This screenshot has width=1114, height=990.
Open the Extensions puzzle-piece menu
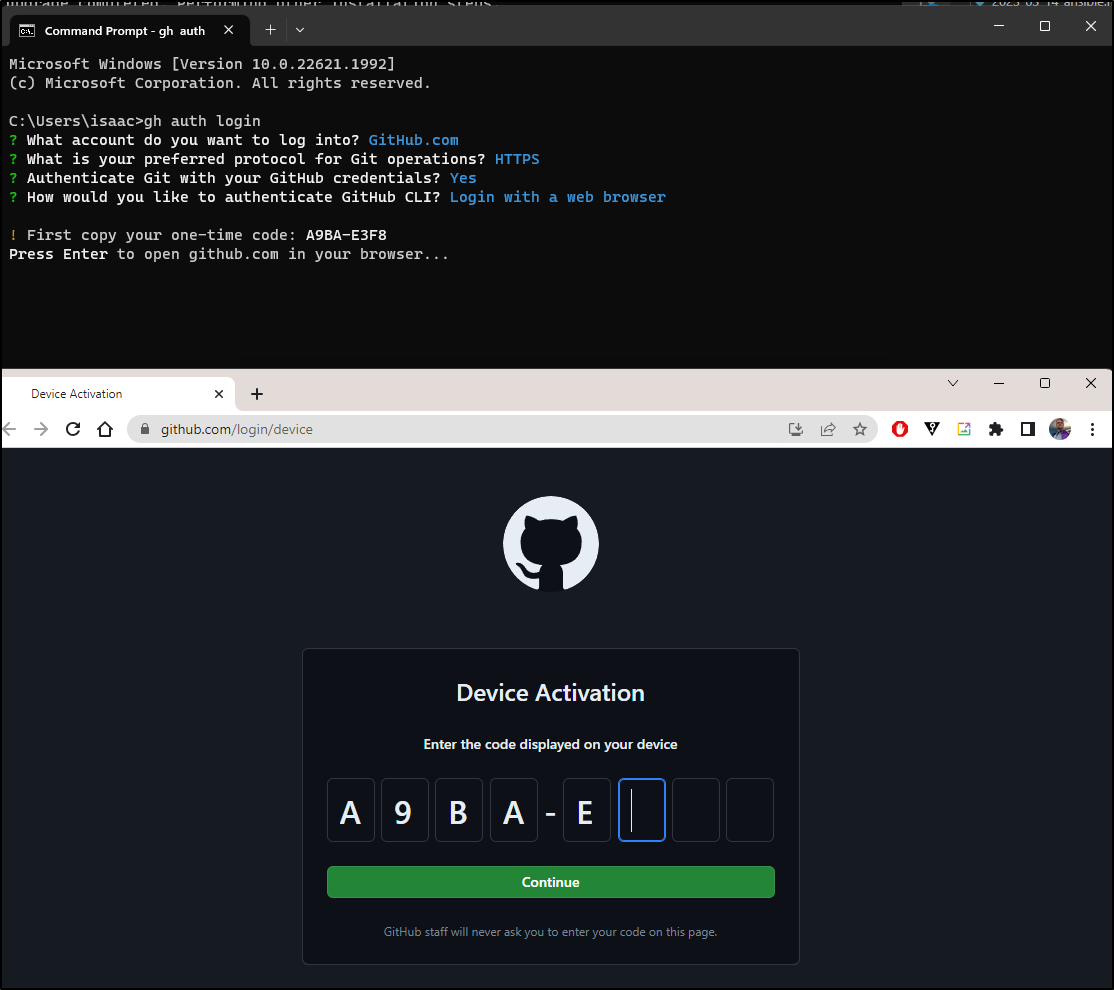pos(995,429)
